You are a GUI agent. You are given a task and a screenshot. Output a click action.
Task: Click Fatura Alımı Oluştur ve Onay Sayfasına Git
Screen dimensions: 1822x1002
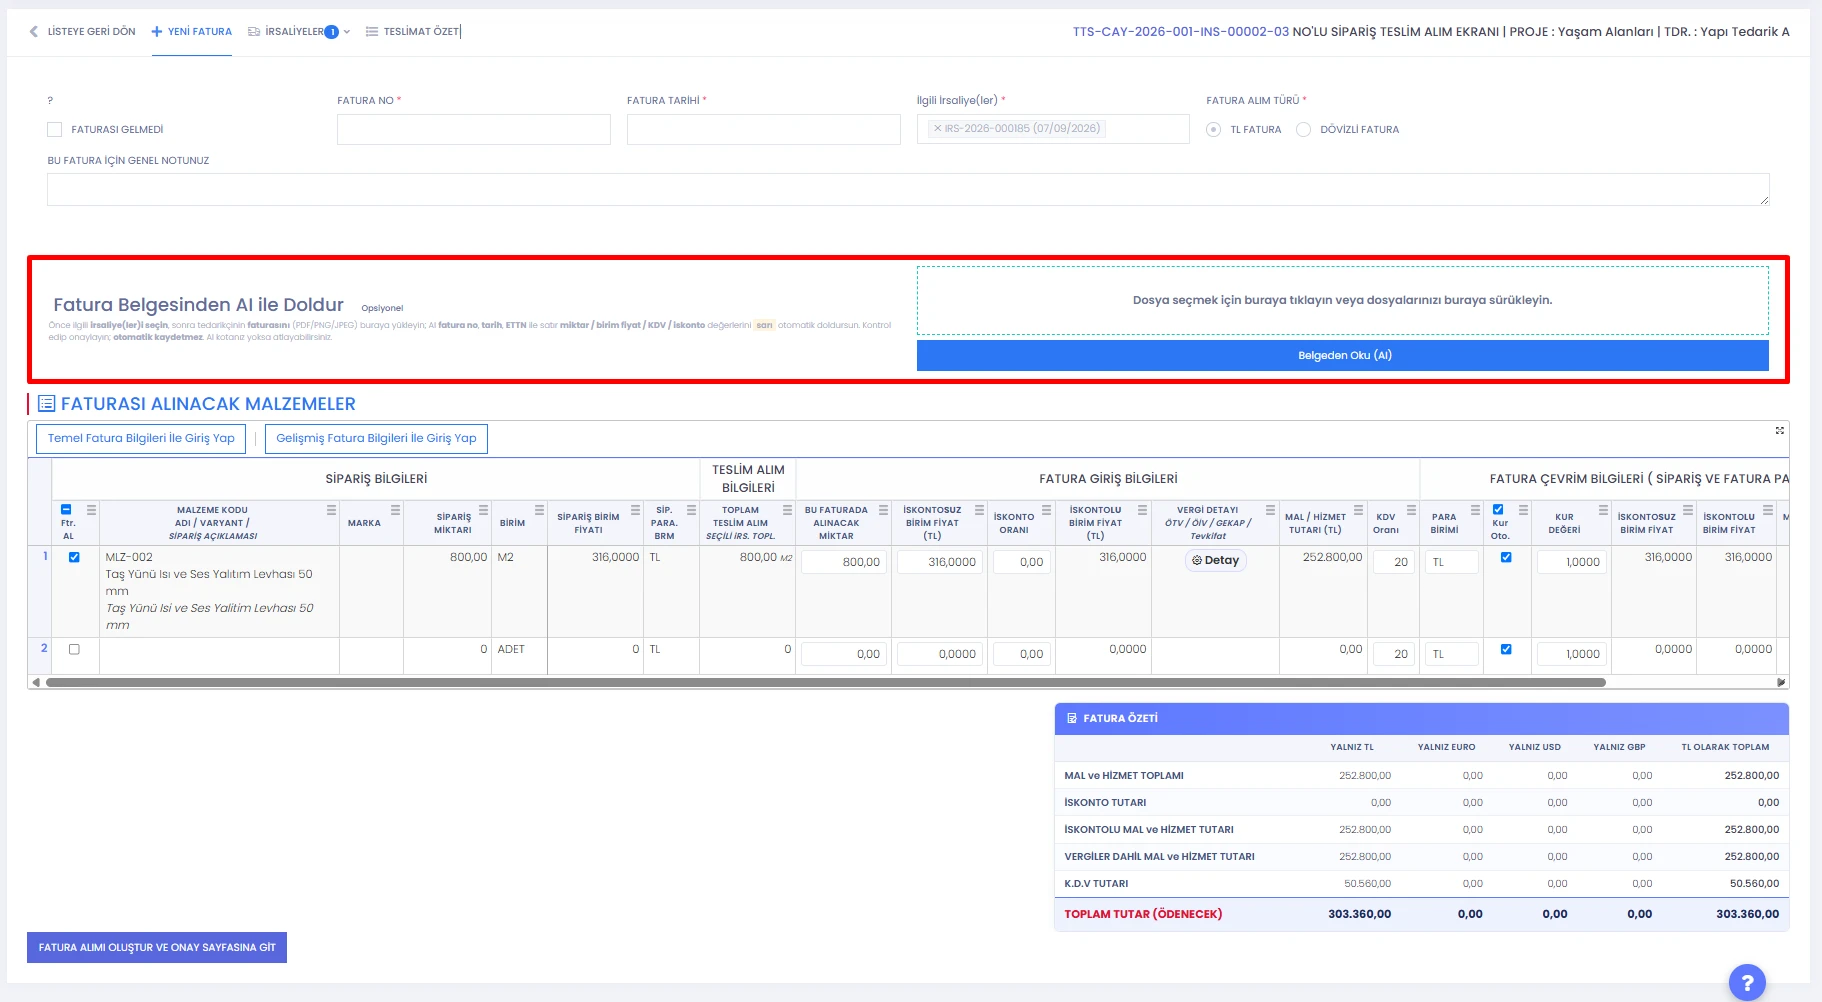(157, 948)
